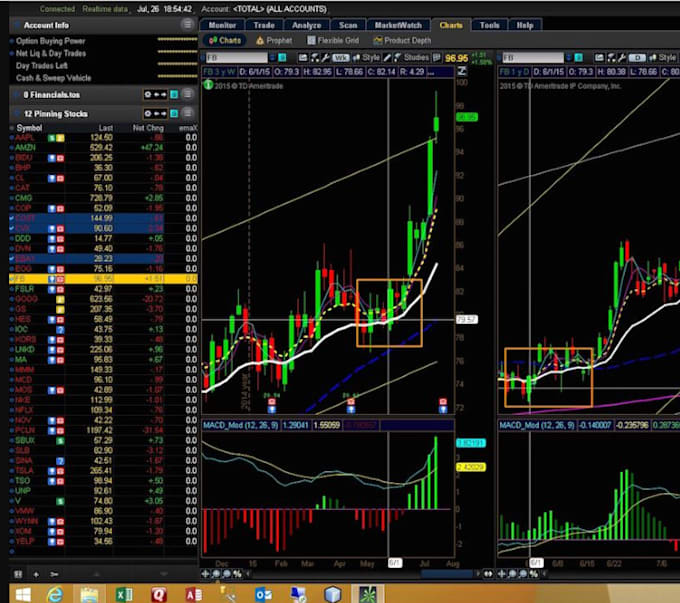Click the green info circle on left chart

pos(208,85)
